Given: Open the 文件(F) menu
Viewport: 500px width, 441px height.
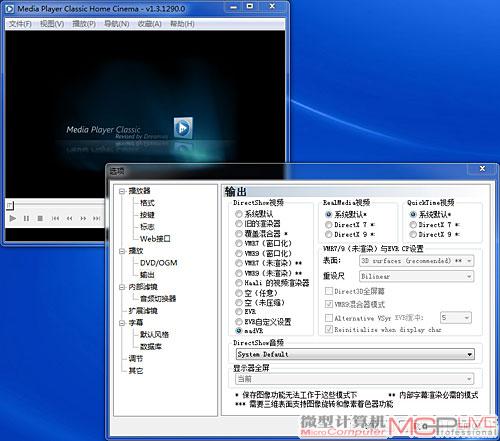Looking at the screenshot, I should [x=20, y=24].
